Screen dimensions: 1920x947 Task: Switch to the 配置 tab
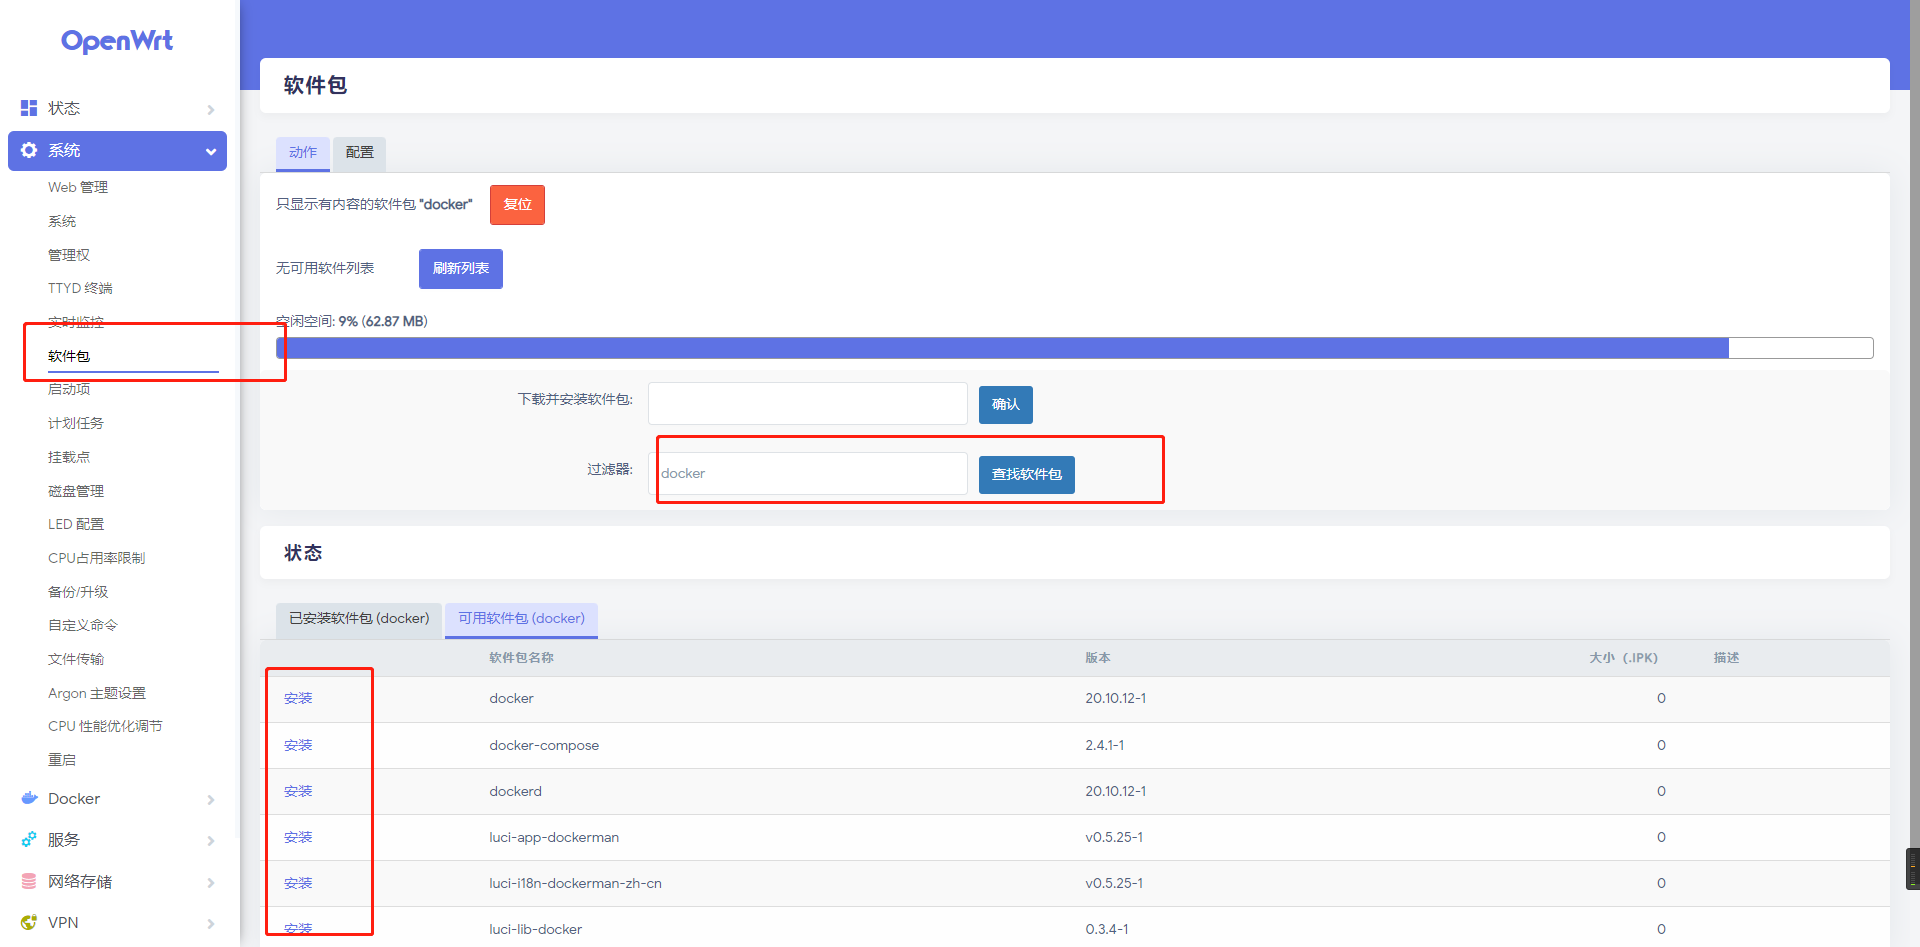(359, 152)
